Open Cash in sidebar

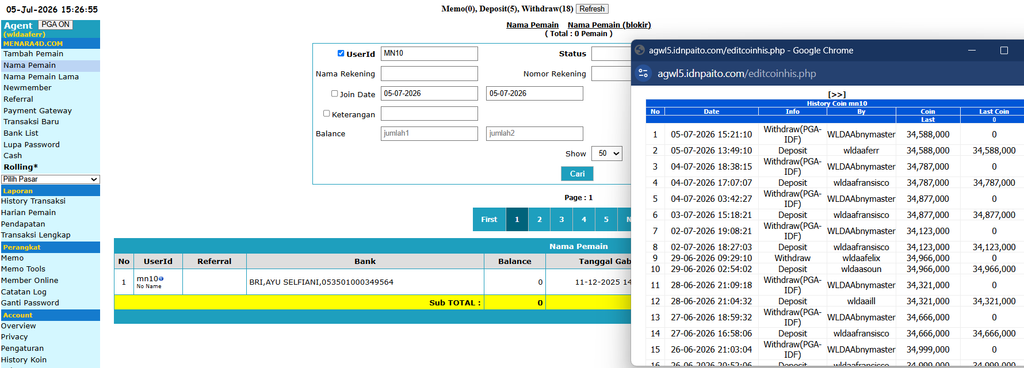pyautogui.click(x=12, y=155)
